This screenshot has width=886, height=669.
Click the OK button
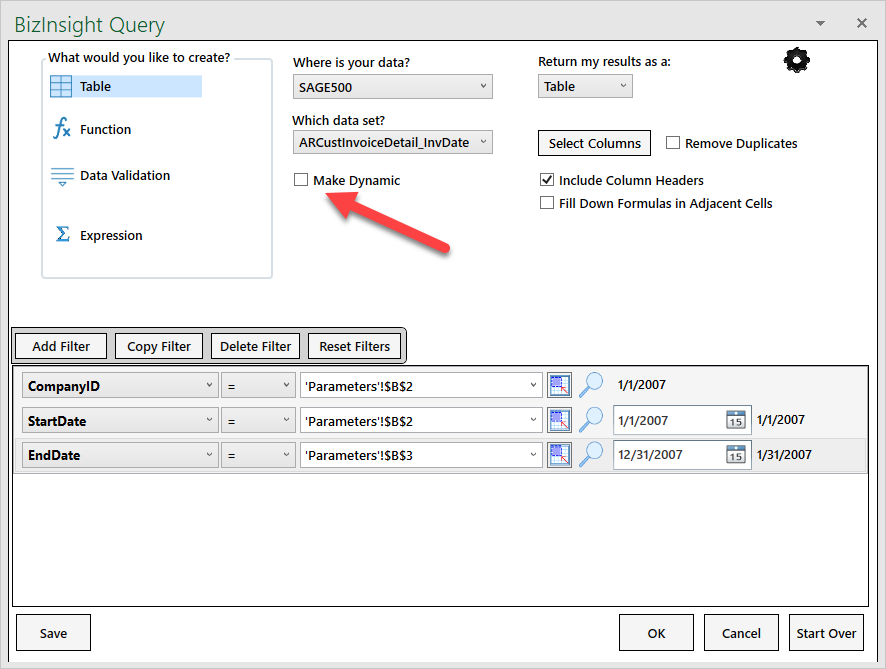click(x=656, y=633)
